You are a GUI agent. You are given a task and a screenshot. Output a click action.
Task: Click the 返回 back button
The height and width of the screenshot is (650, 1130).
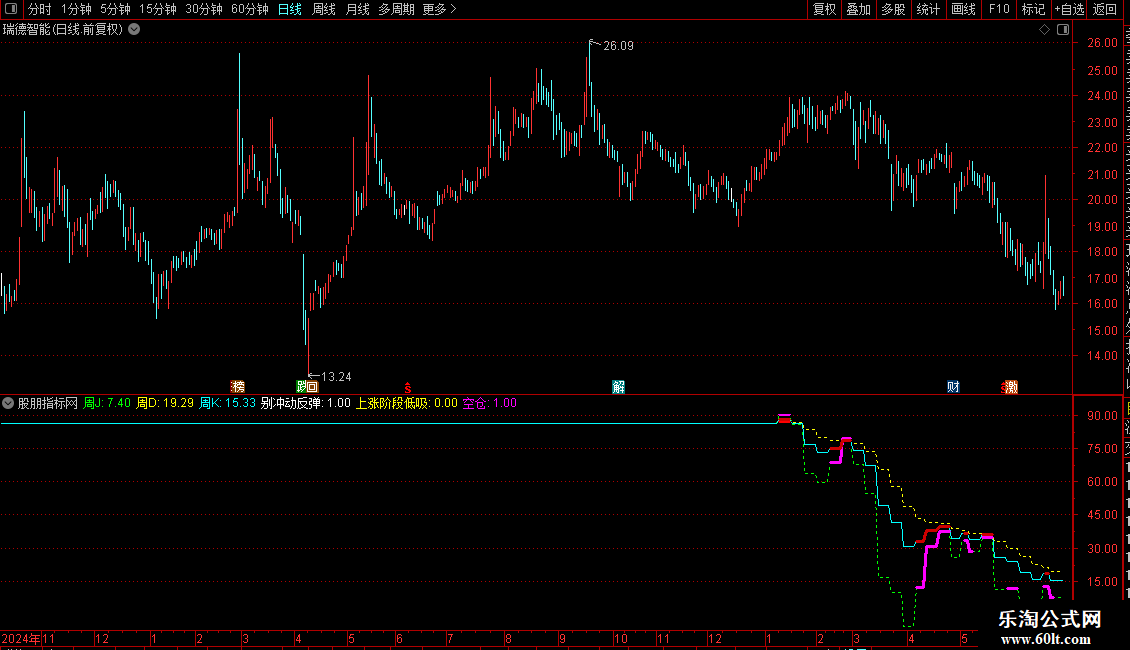[1105, 9]
